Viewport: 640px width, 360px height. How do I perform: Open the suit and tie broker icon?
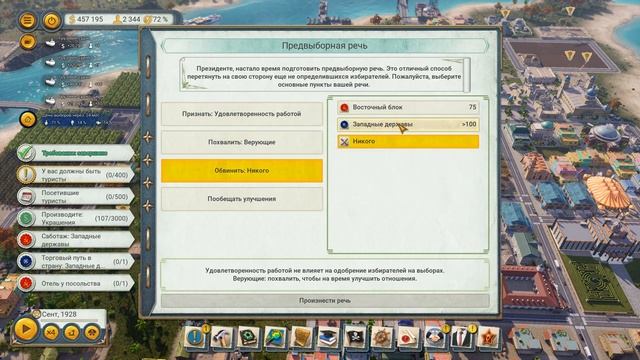pos(461,338)
